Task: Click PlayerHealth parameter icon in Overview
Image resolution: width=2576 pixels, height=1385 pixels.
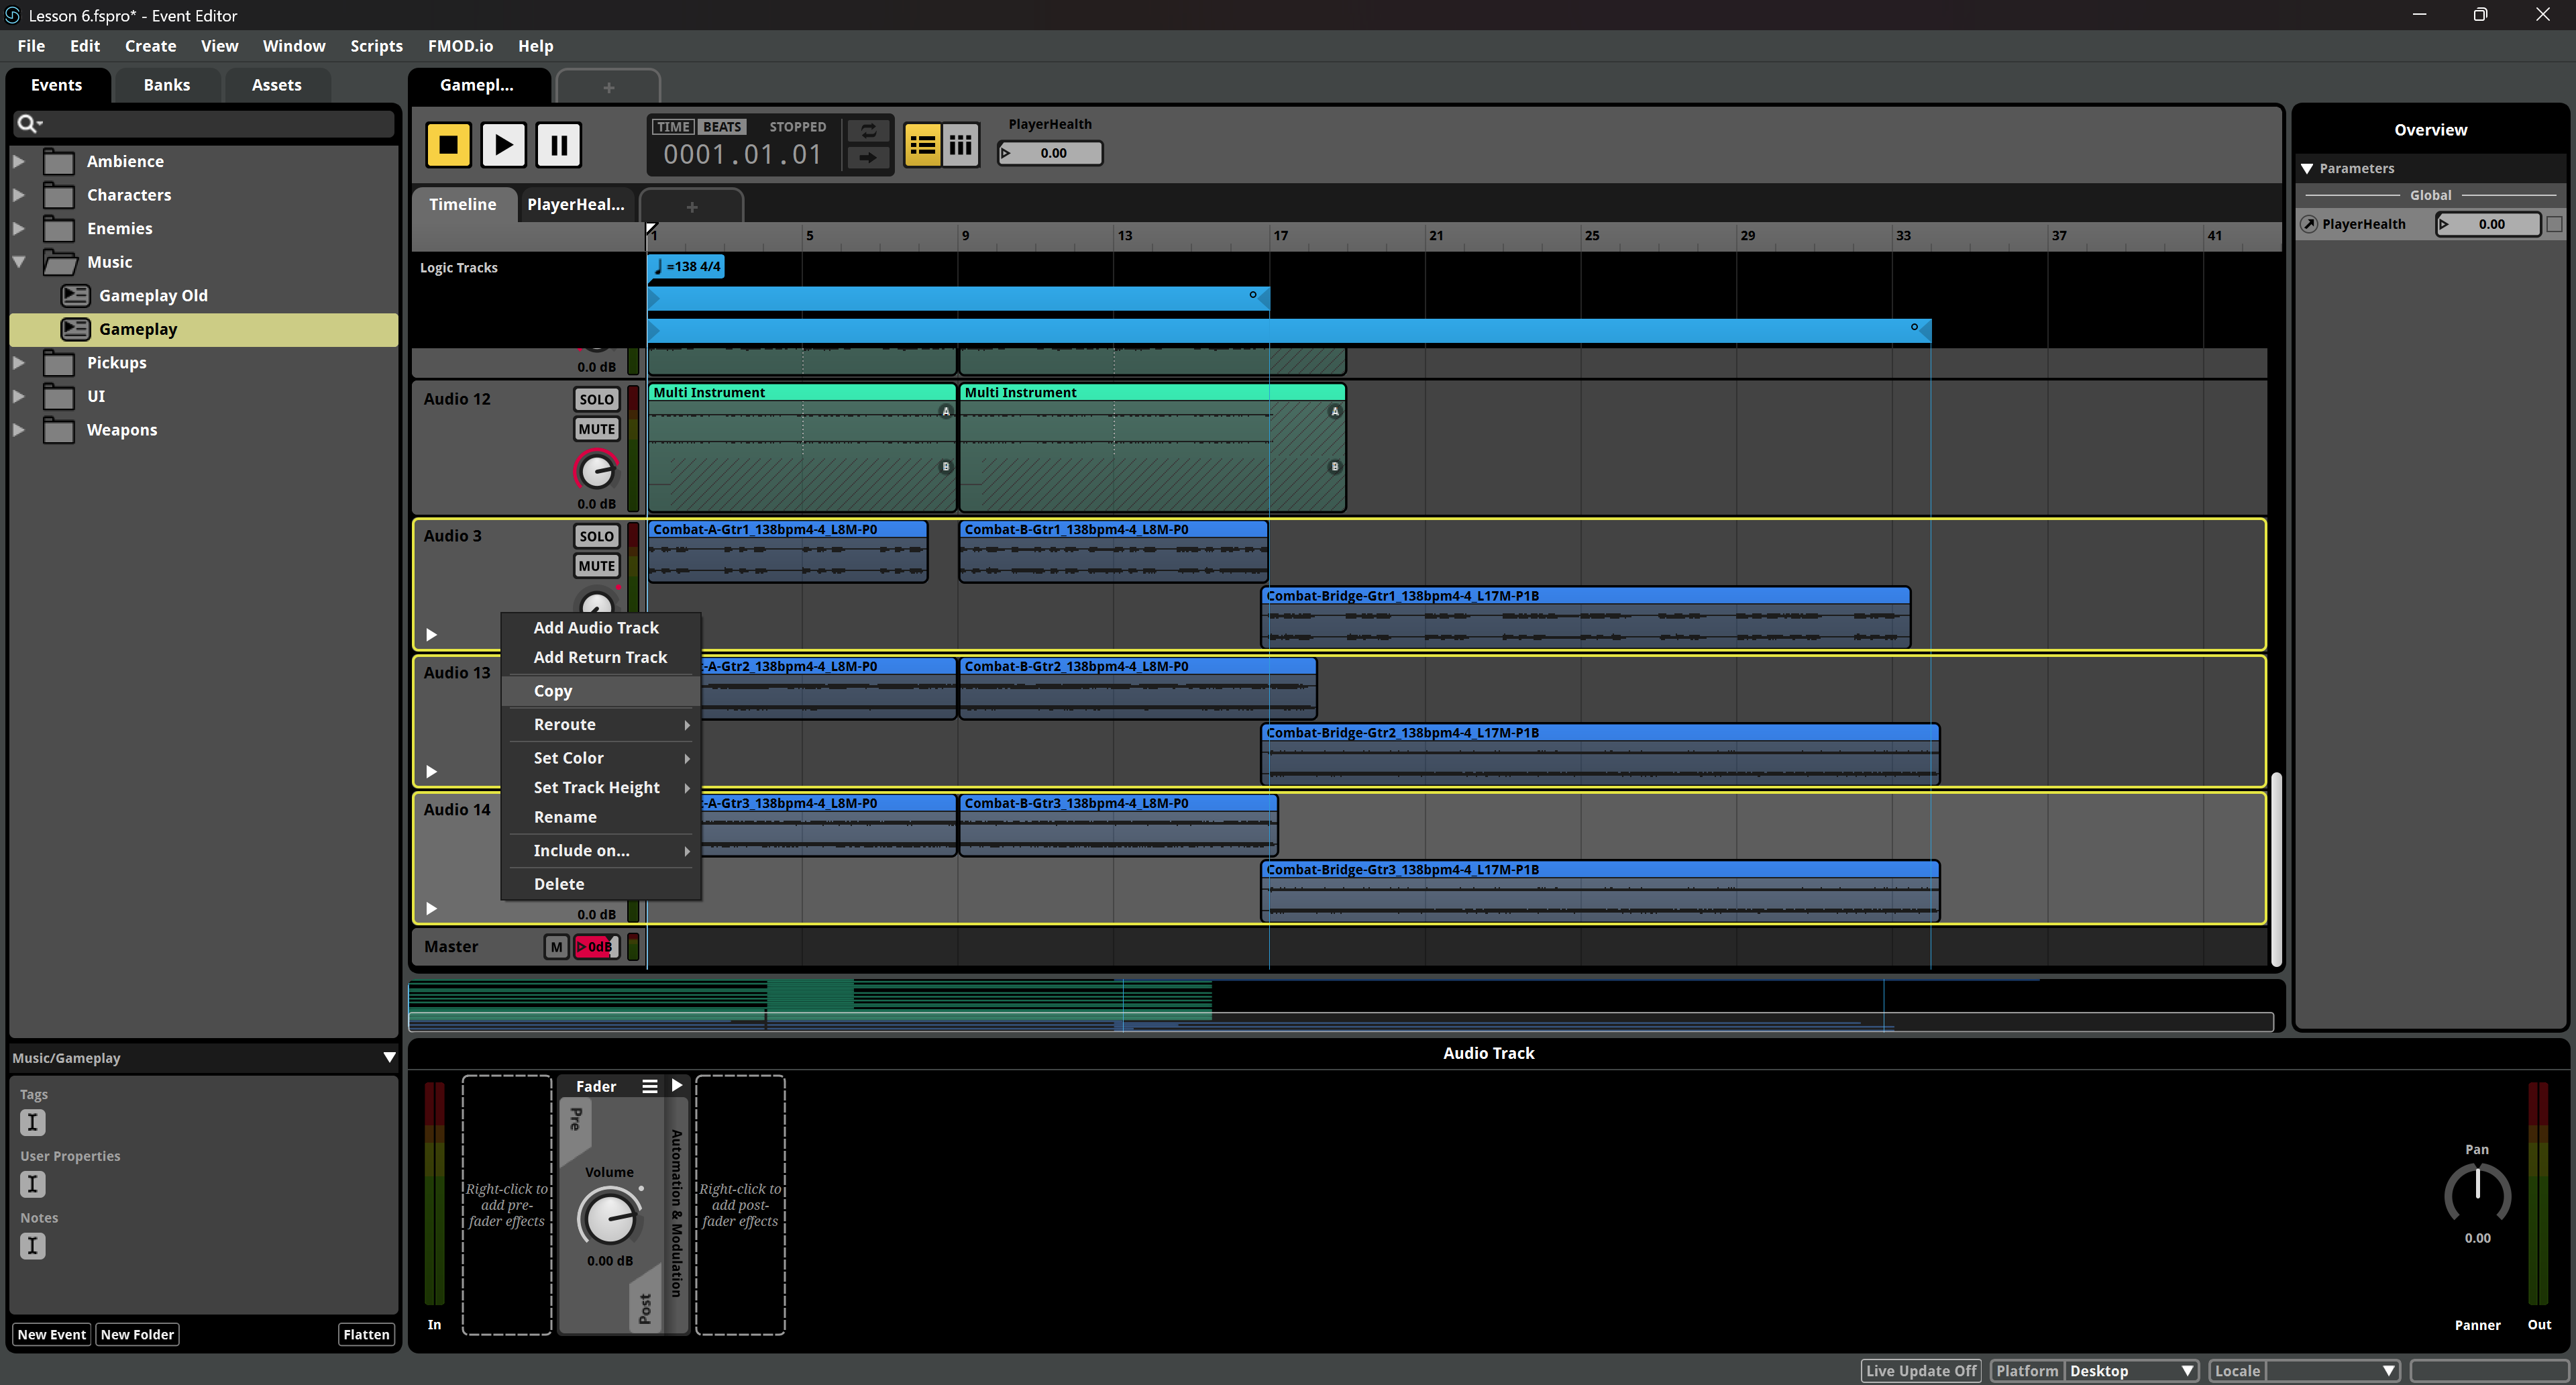Action: (x=2309, y=224)
